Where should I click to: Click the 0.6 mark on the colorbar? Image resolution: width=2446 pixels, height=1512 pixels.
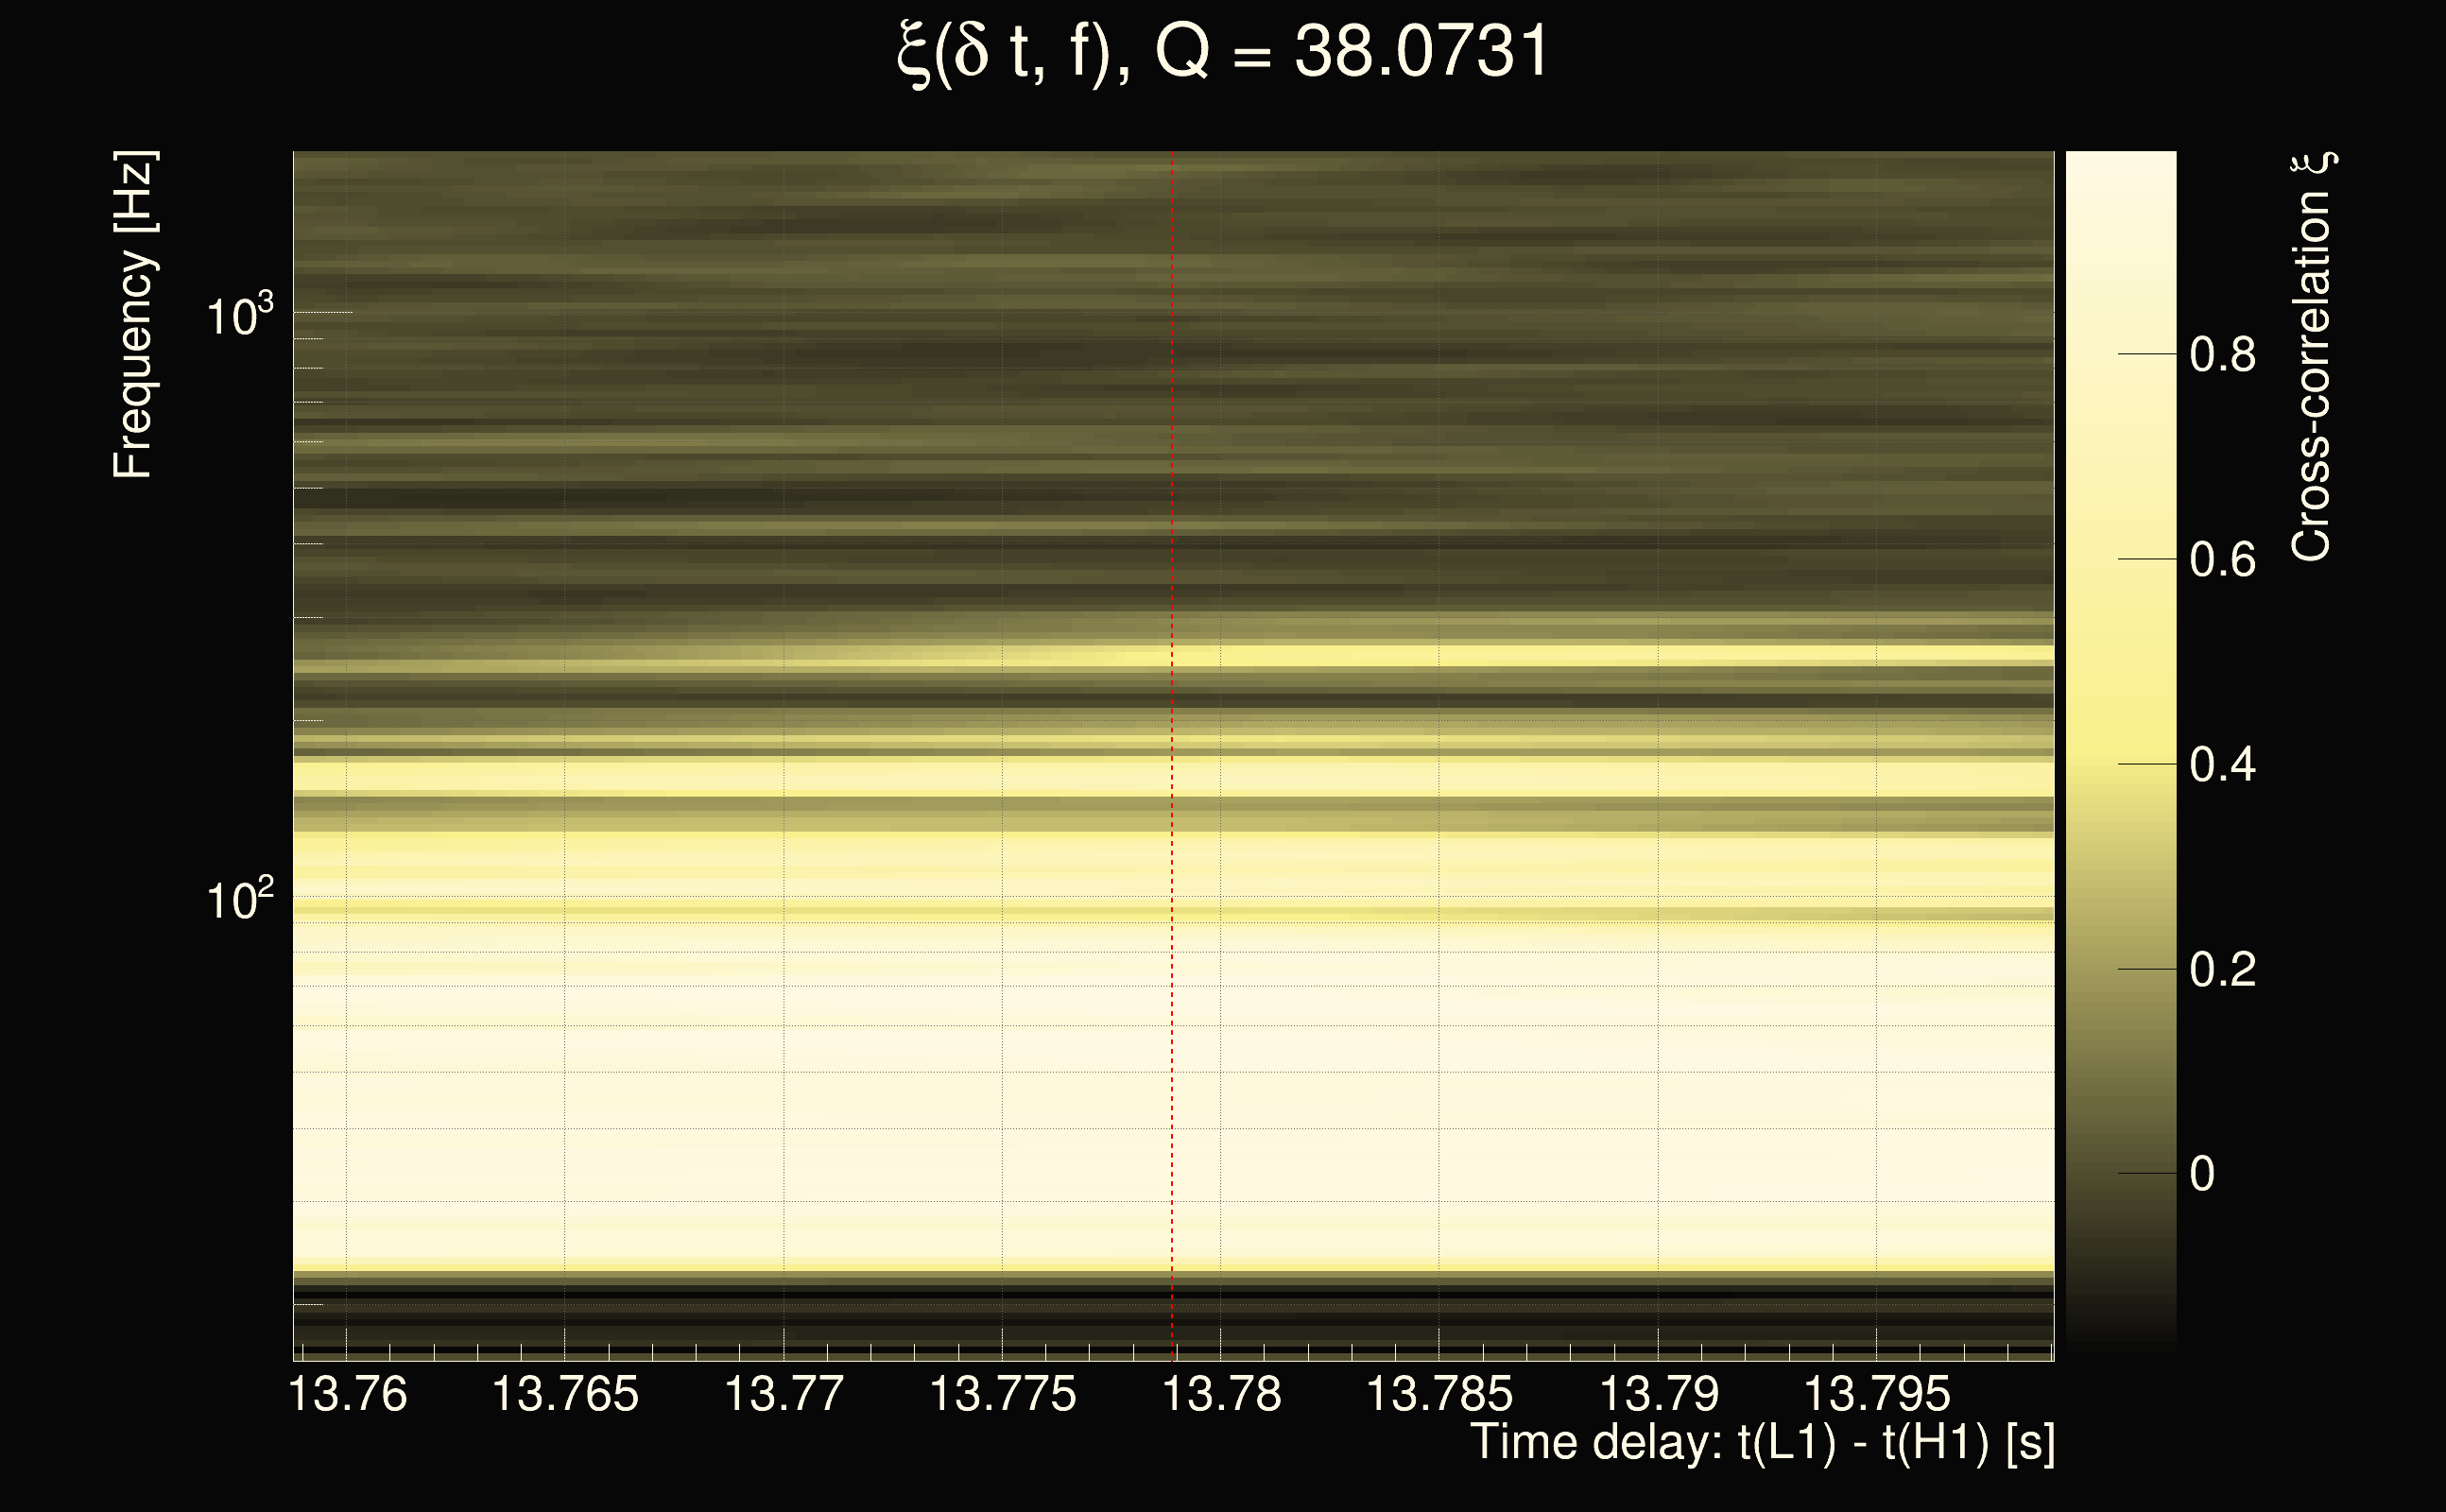click(x=2222, y=560)
